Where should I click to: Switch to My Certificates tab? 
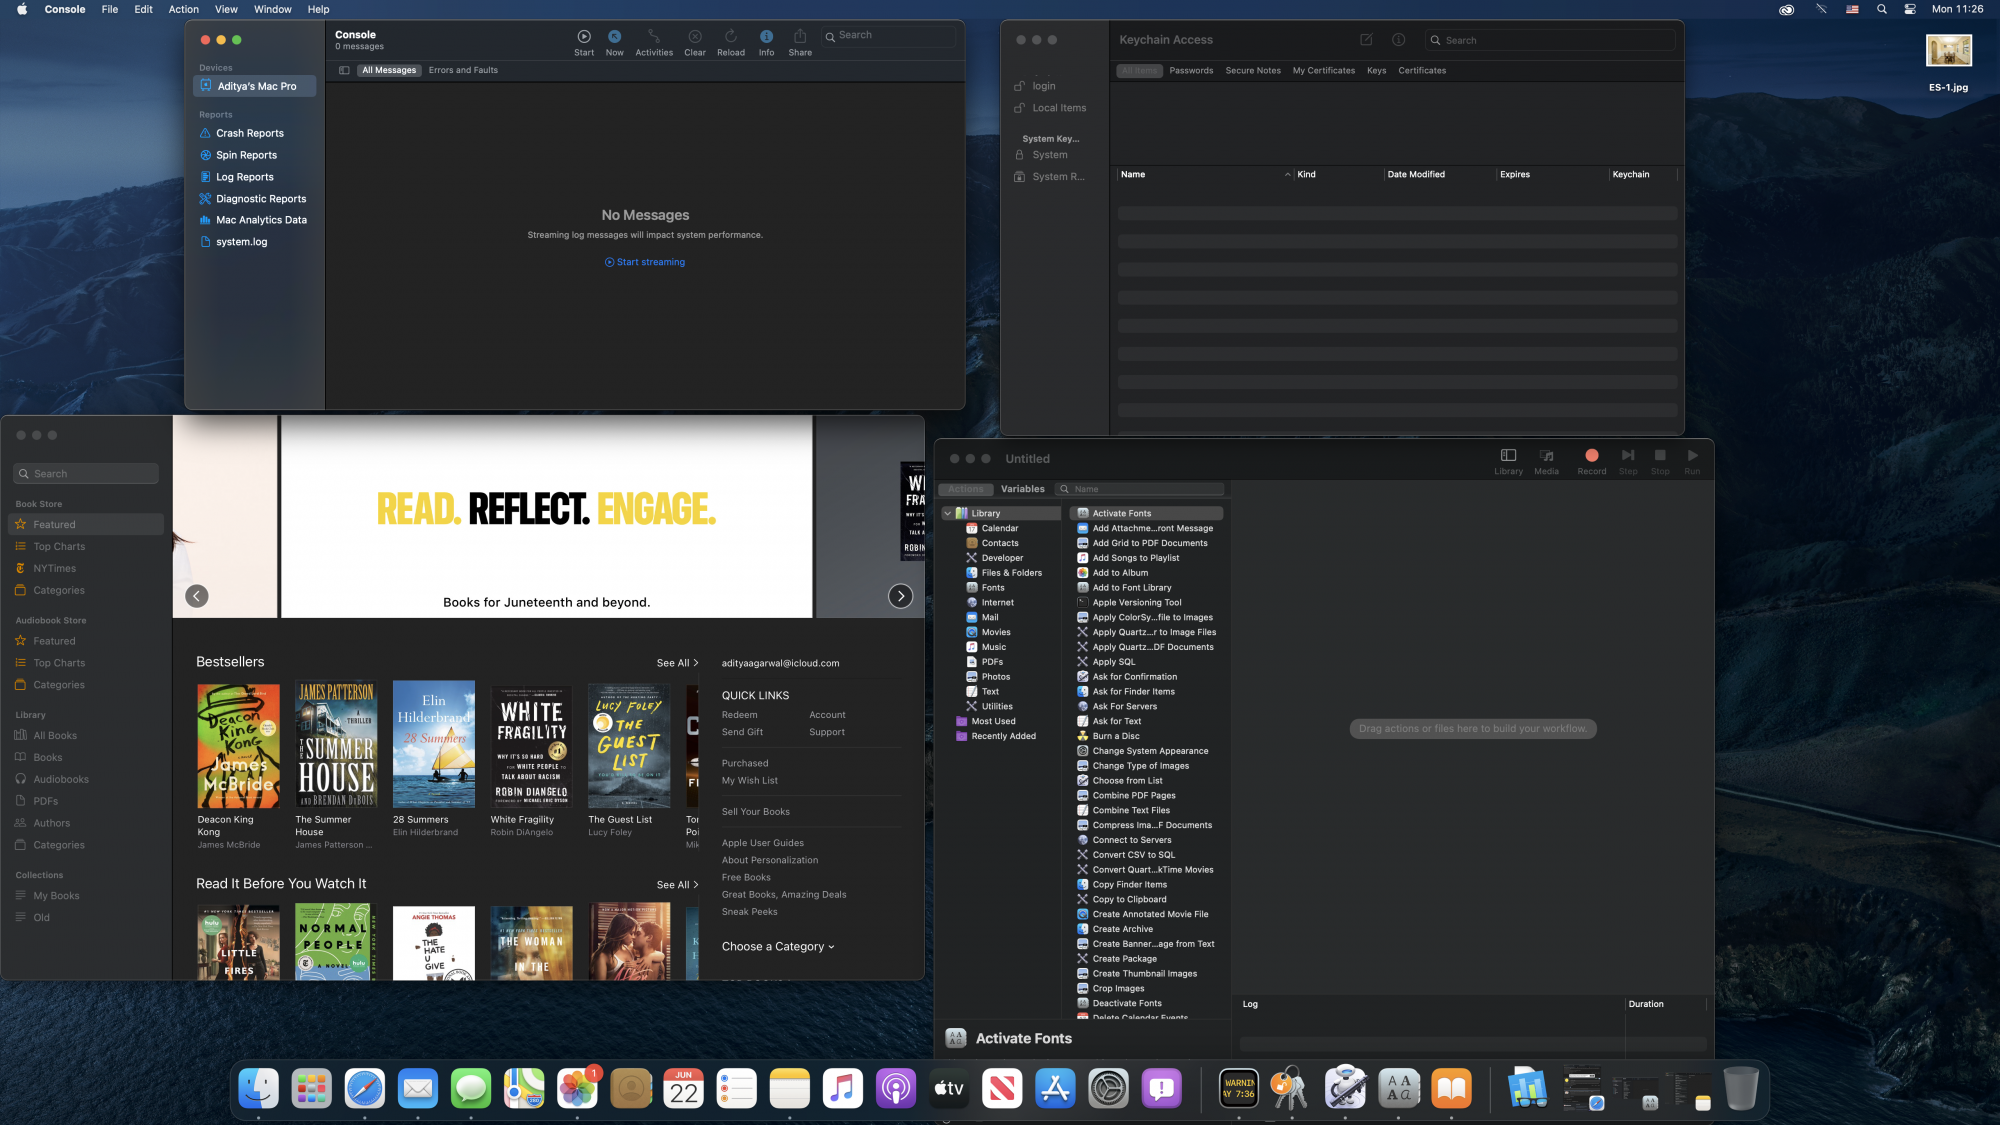coord(1323,71)
